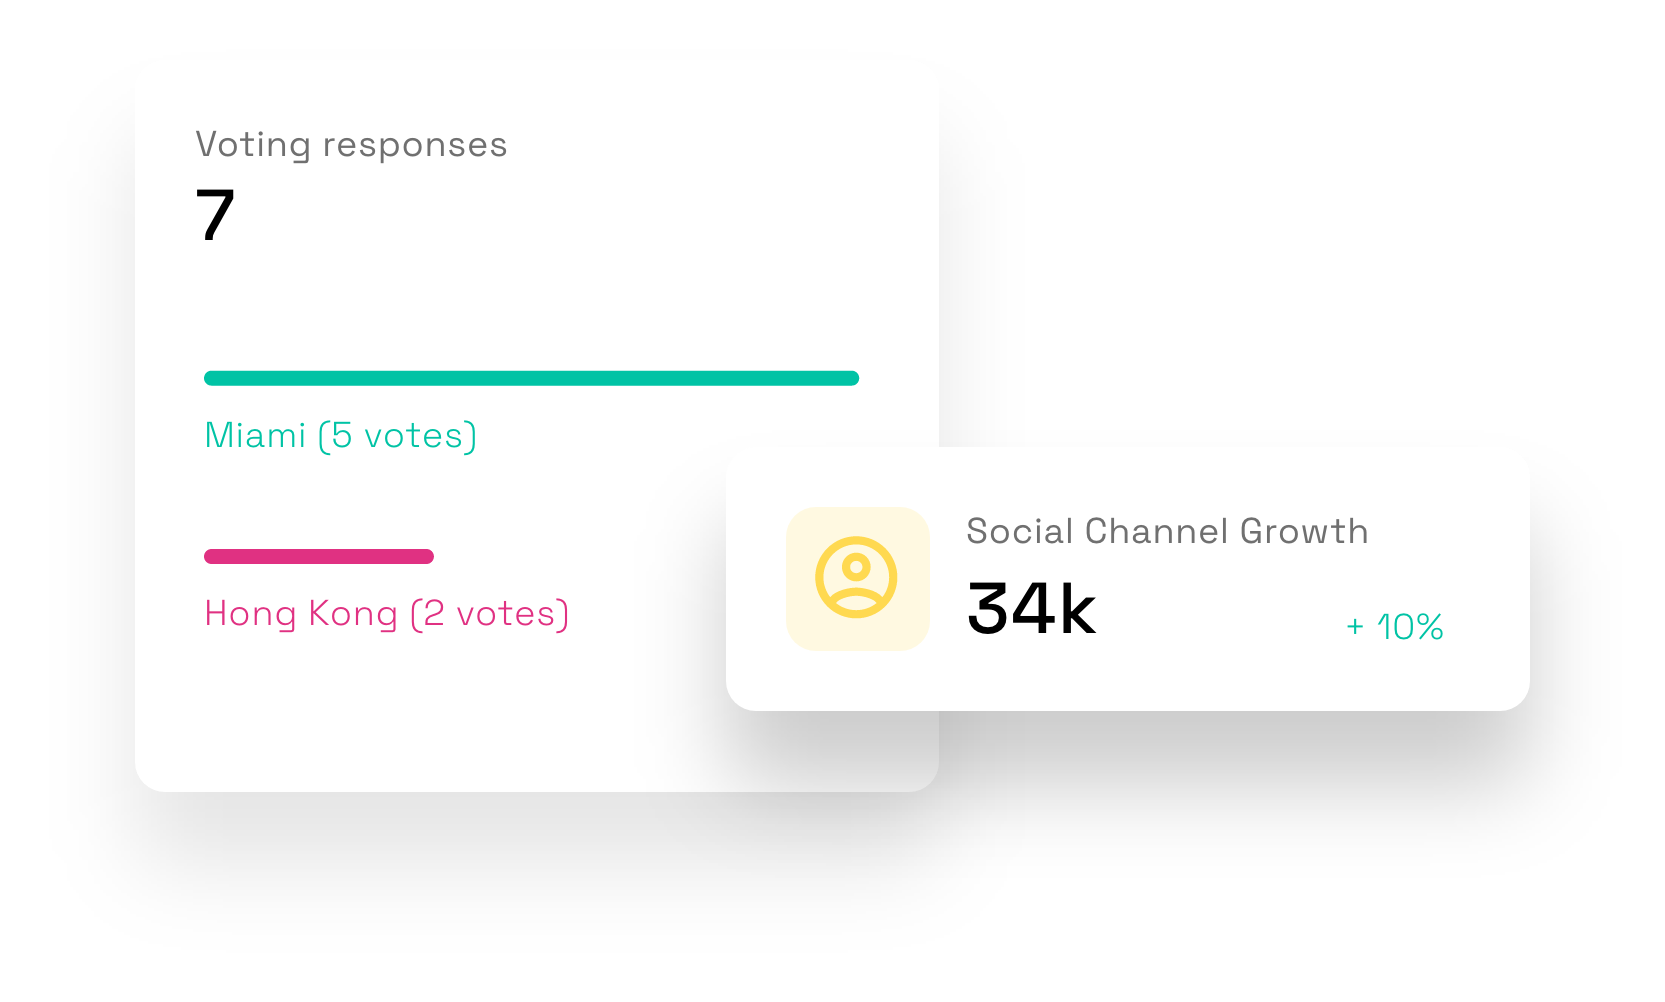Image resolution: width=1665 pixels, height=1002 pixels.
Task: Click the Voting responses heading
Action: point(352,145)
